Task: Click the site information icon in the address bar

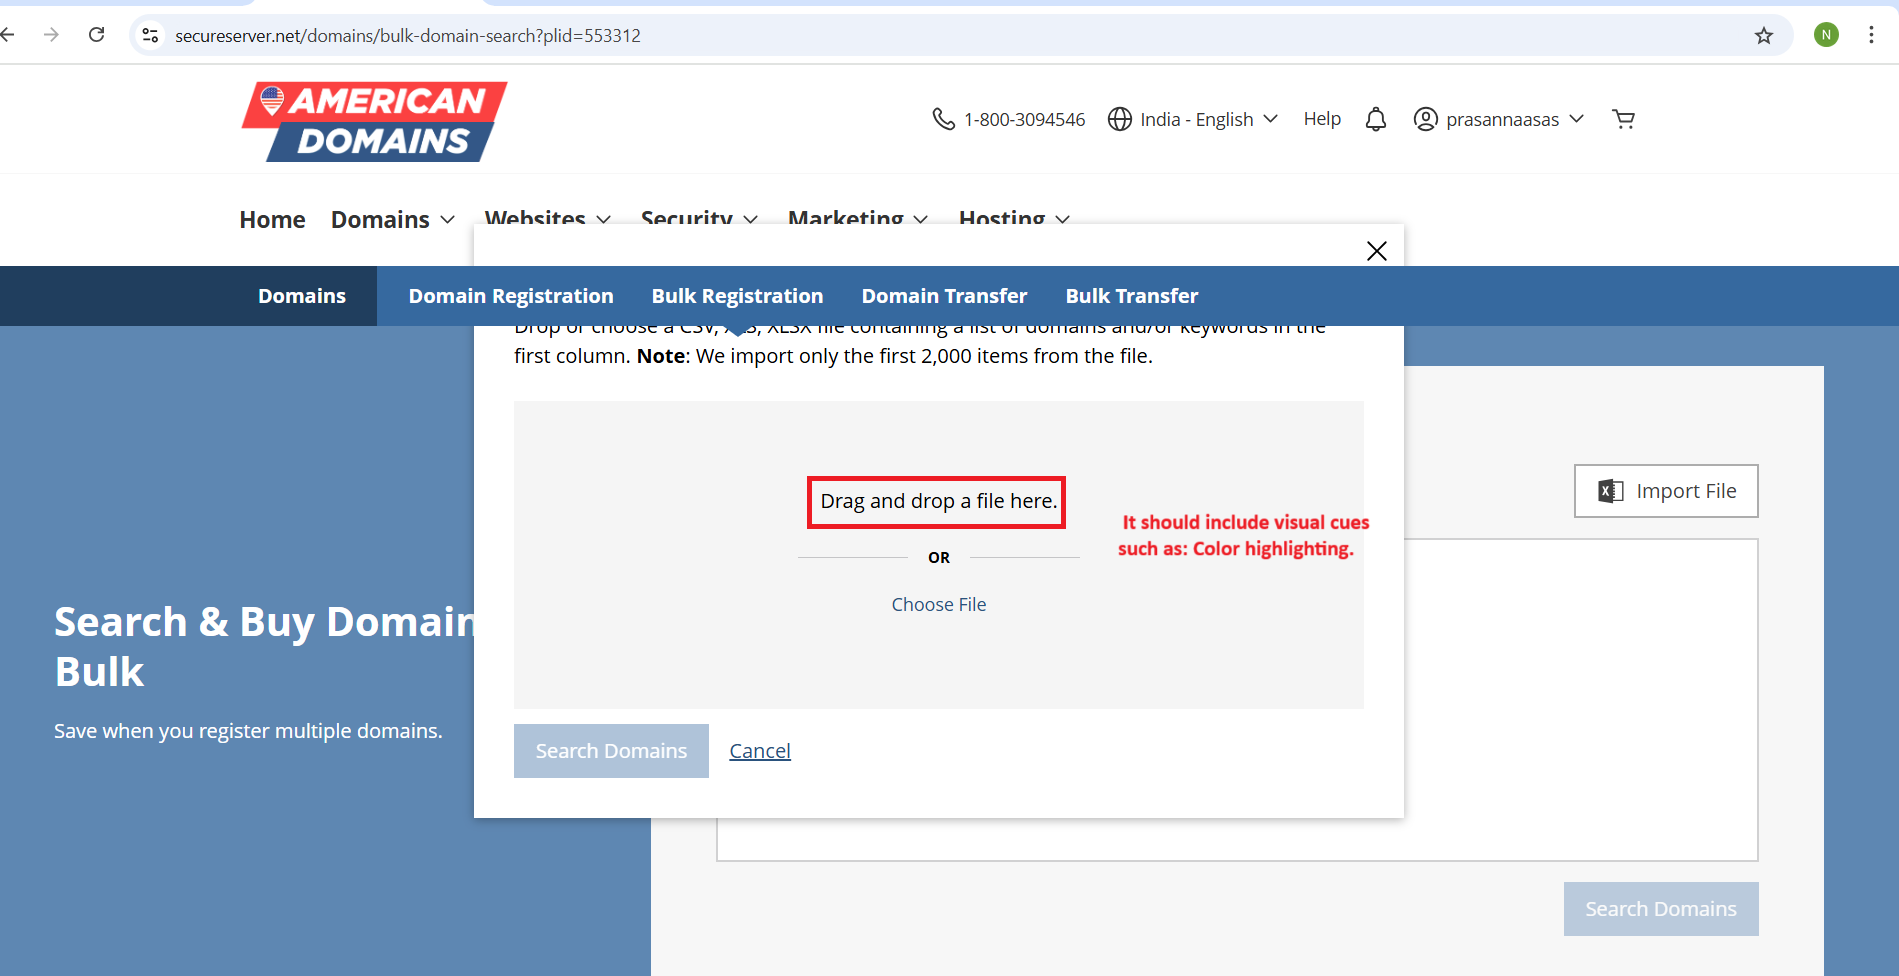Action: tap(150, 36)
